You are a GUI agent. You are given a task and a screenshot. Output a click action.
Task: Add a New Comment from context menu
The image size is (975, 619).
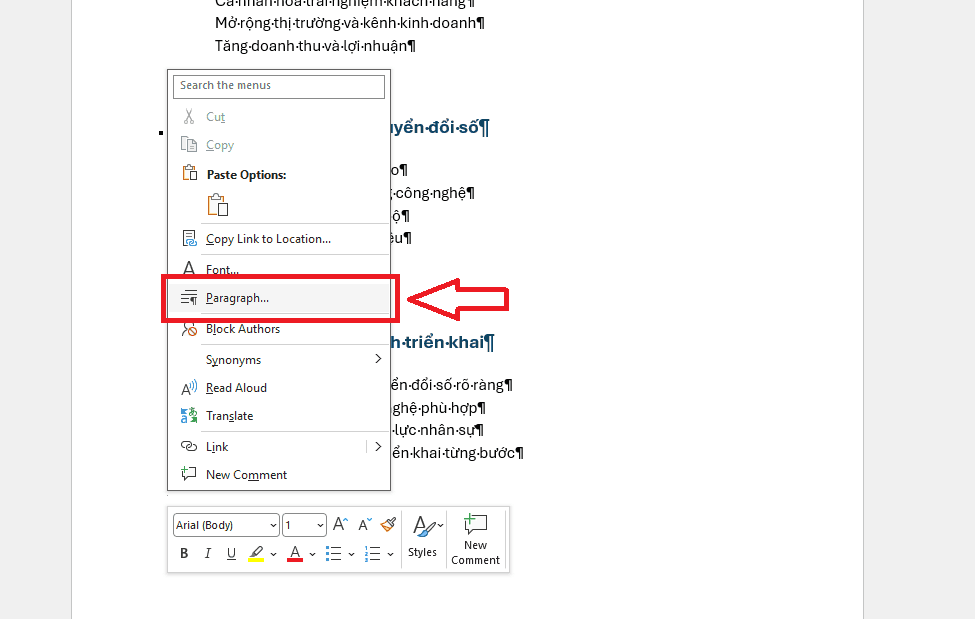pyautogui.click(x=279, y=475)
